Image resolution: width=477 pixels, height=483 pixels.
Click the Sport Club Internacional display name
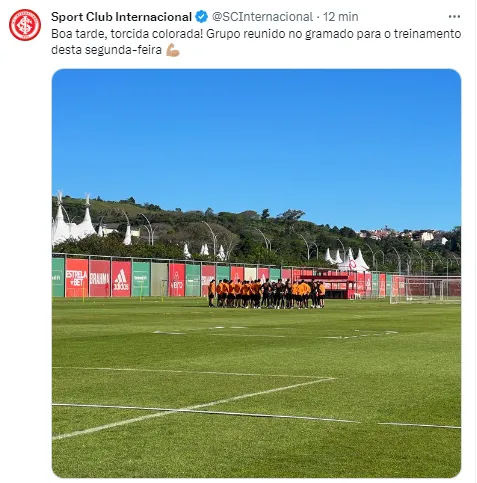121,17
